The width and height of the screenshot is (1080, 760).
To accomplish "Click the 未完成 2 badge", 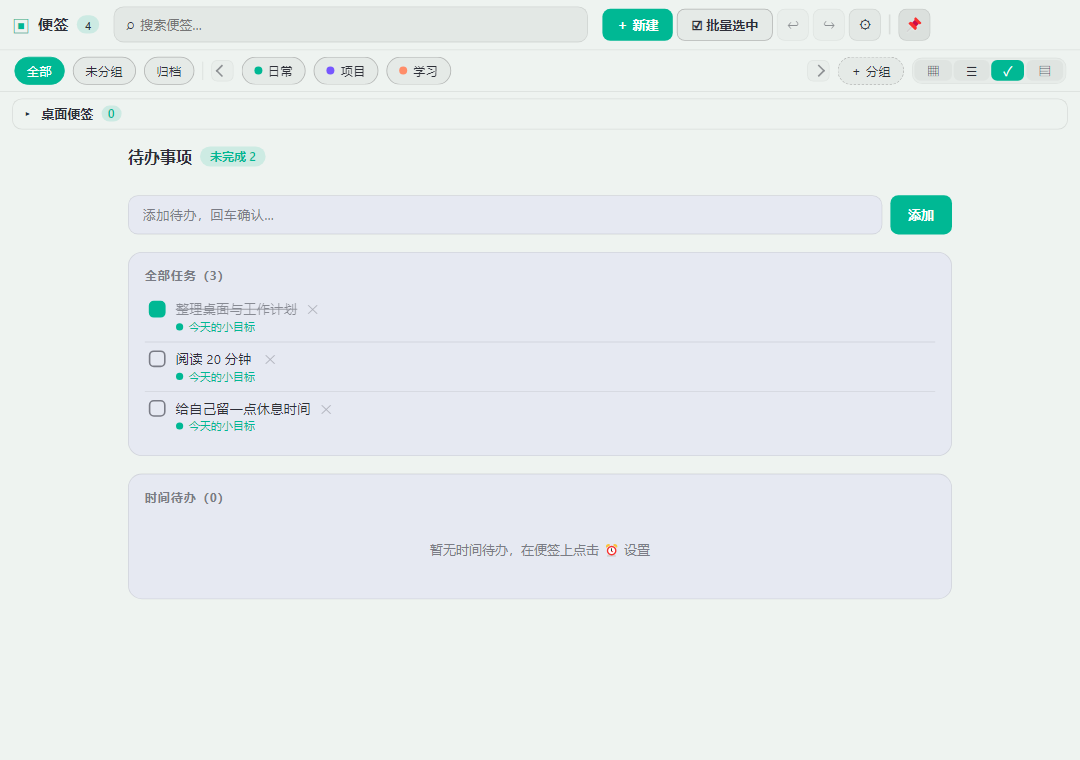I will pos(233,157).
